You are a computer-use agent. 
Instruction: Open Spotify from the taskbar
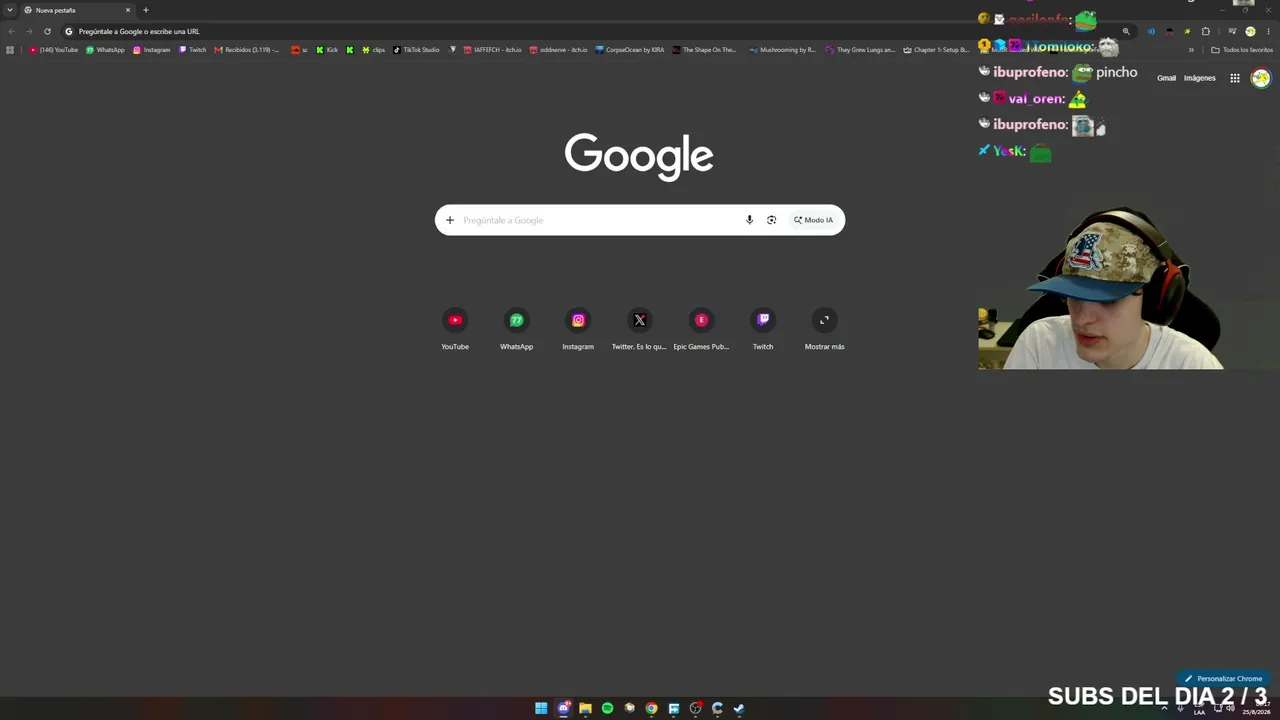tap(607, 708)
